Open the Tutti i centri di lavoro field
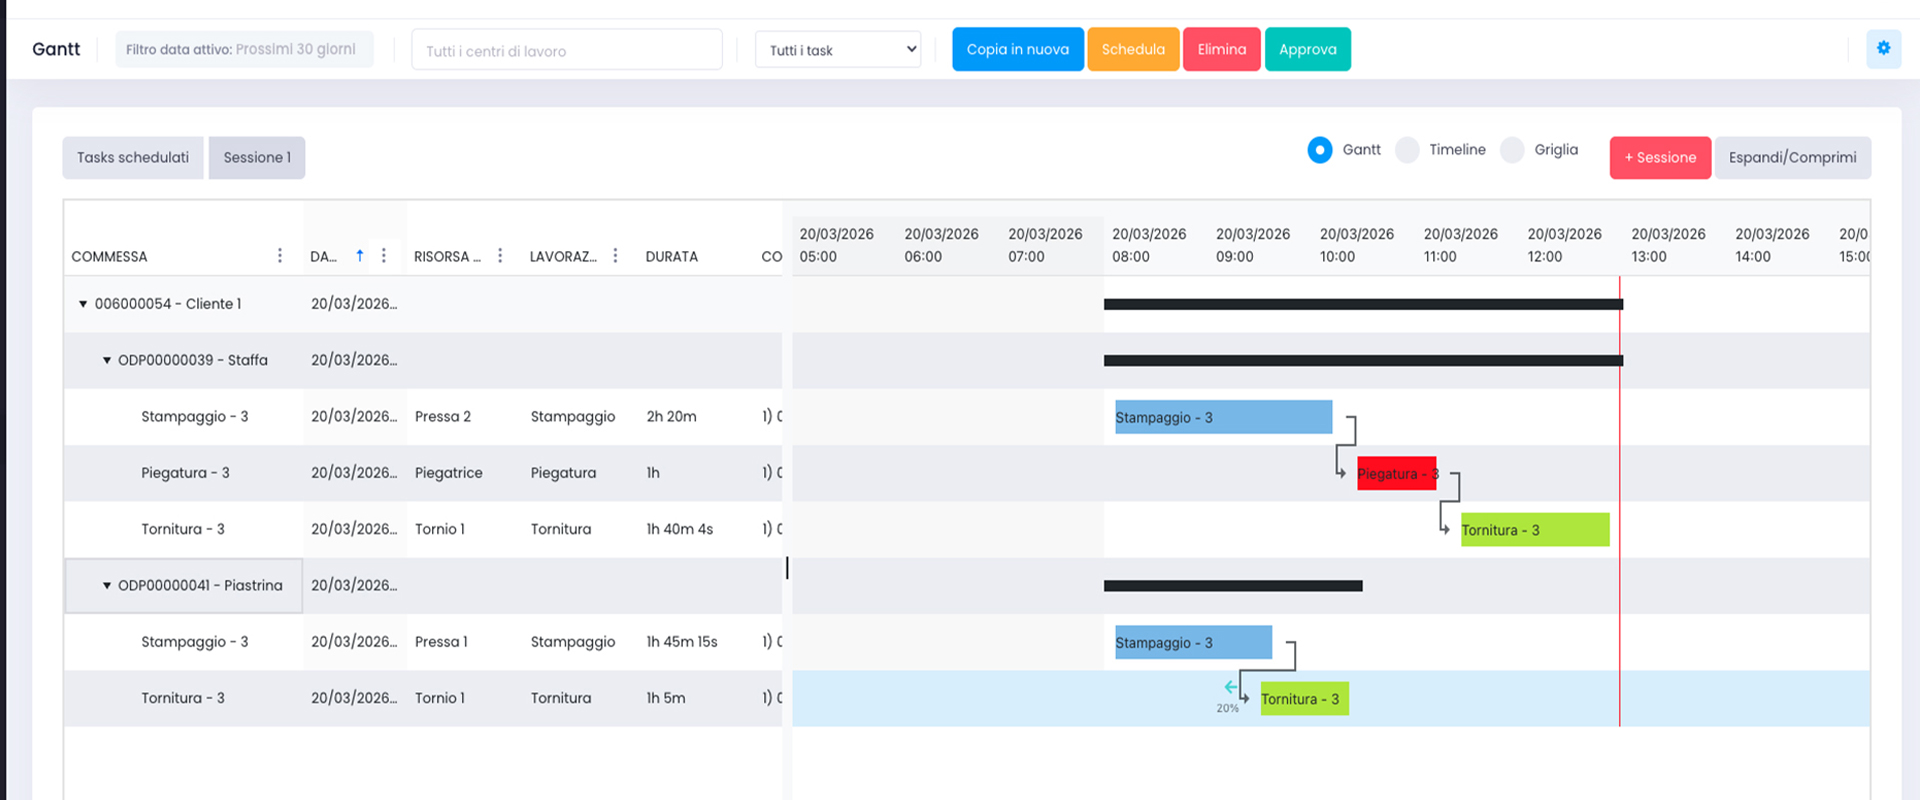Screen dimensions: 1920x800 567,50
